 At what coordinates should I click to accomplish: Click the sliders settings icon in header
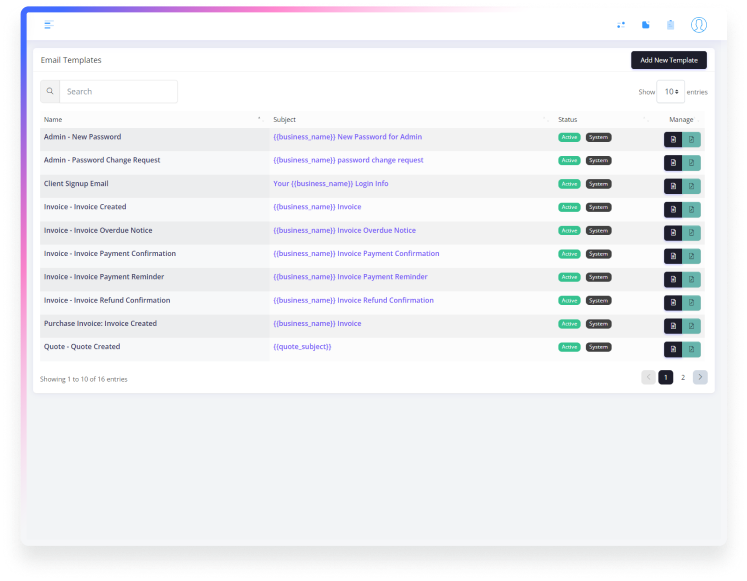[x=621, y=24]
